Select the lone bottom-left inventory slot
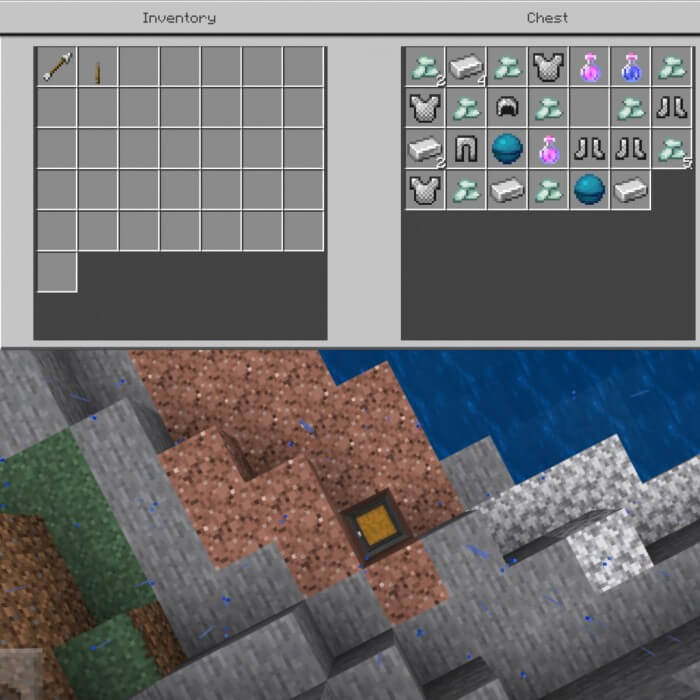Viewport: 700px width, 700px height. (x=56, y=272)
